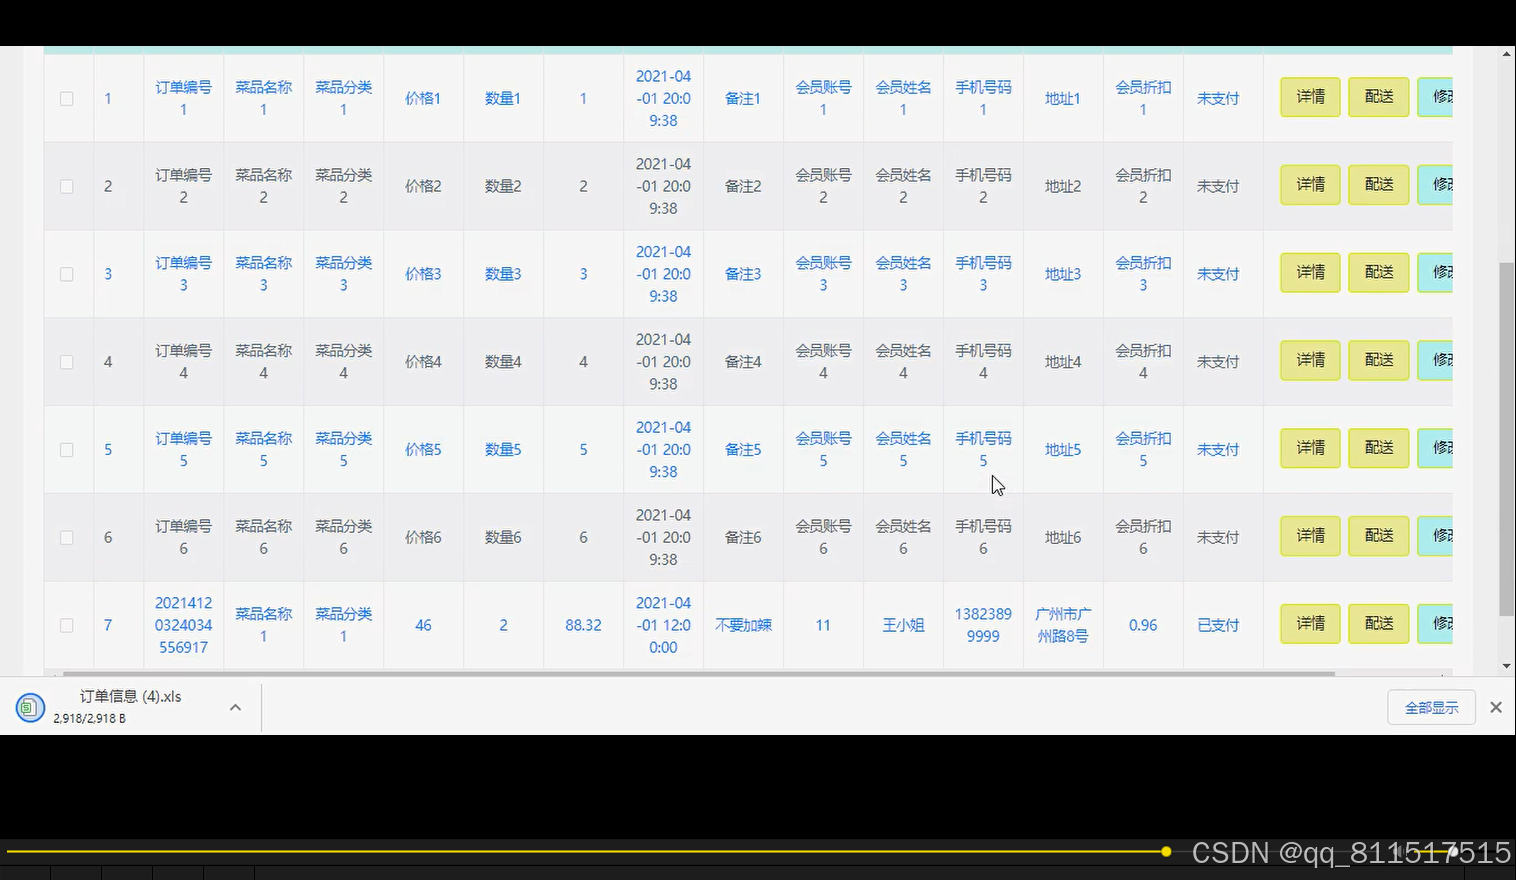Click the 手机号码3 link

983,273
